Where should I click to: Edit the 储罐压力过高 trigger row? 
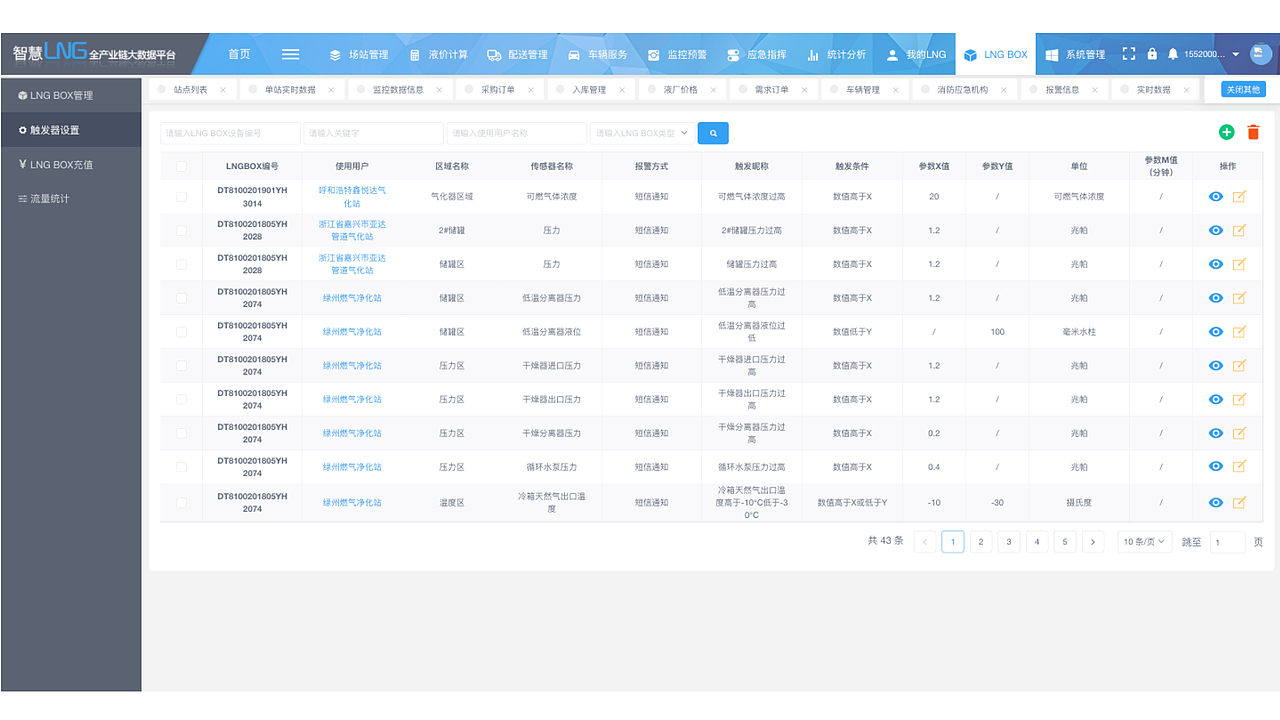pyautogui.click(x=1239, y=264)
